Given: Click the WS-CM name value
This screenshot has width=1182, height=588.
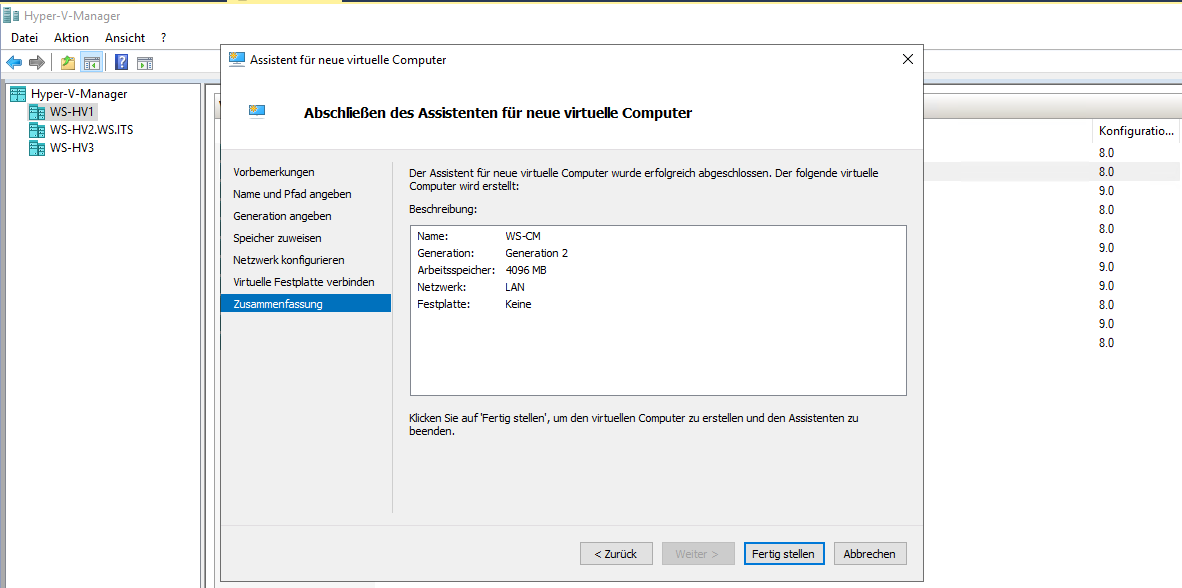Looking at the screenshot, I should point(523,236).
